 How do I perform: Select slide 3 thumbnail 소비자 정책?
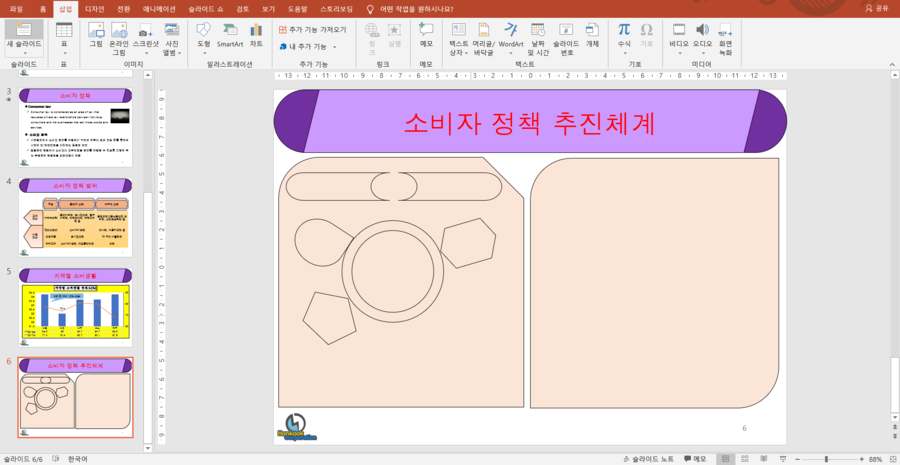click(76, 127)
